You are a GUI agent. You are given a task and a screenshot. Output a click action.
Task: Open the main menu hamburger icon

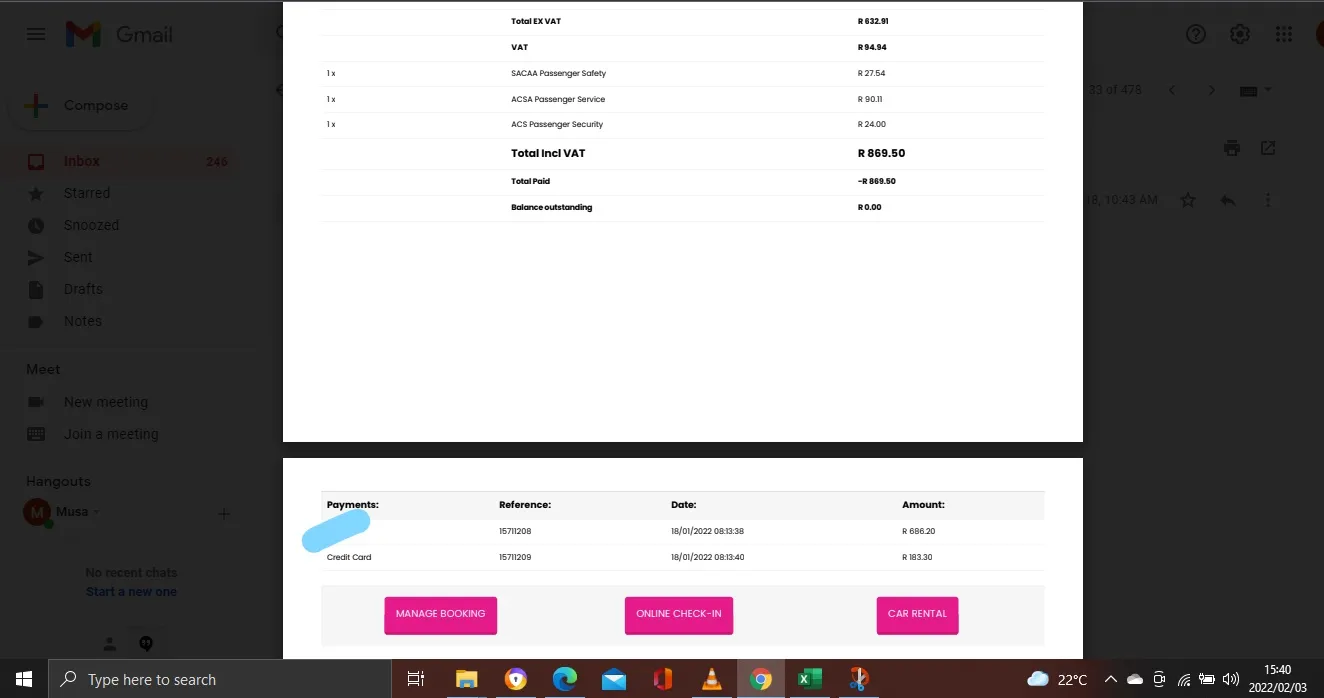pos(36,35)
